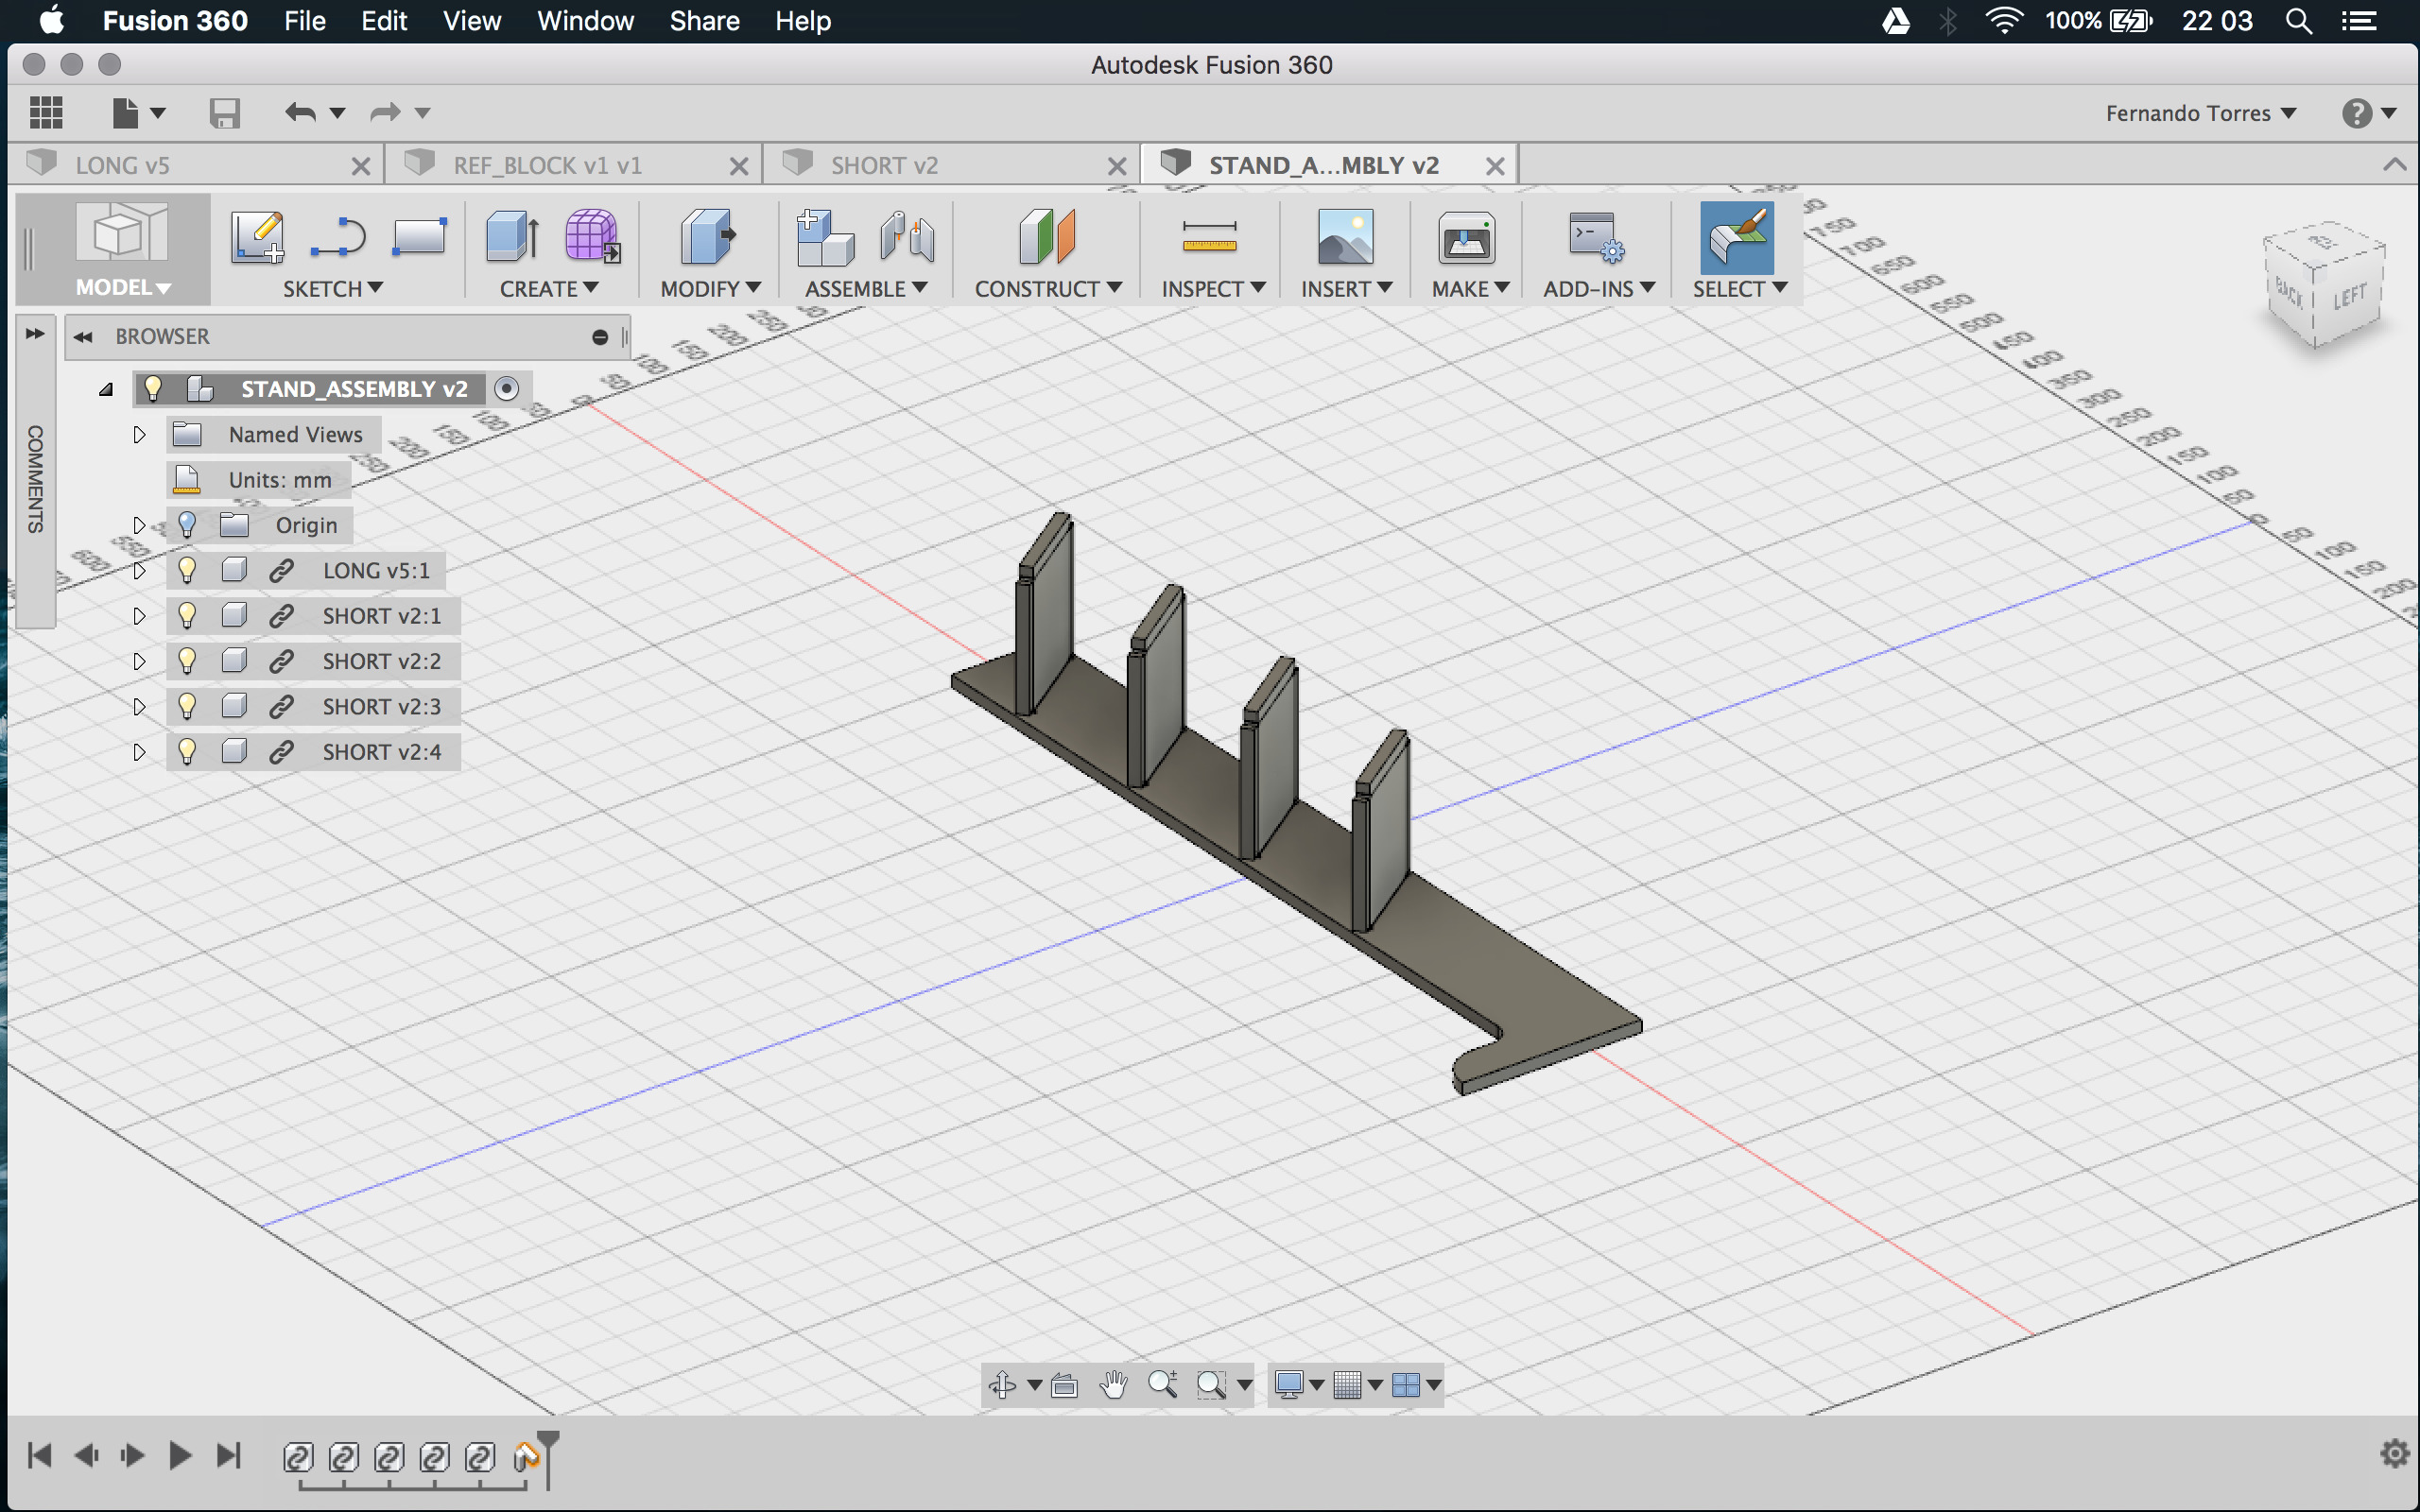
Task: Toggle visibility bulb of SHORT v2:3
Action: 187,706
